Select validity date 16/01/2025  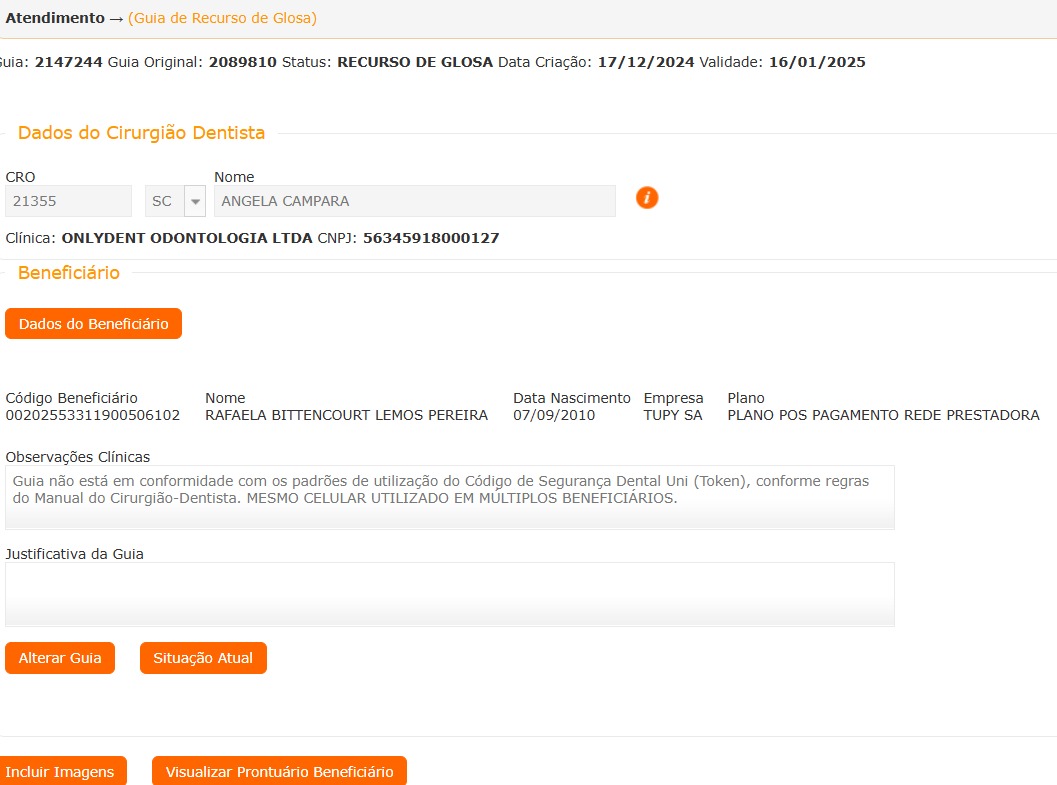(817, 62)
